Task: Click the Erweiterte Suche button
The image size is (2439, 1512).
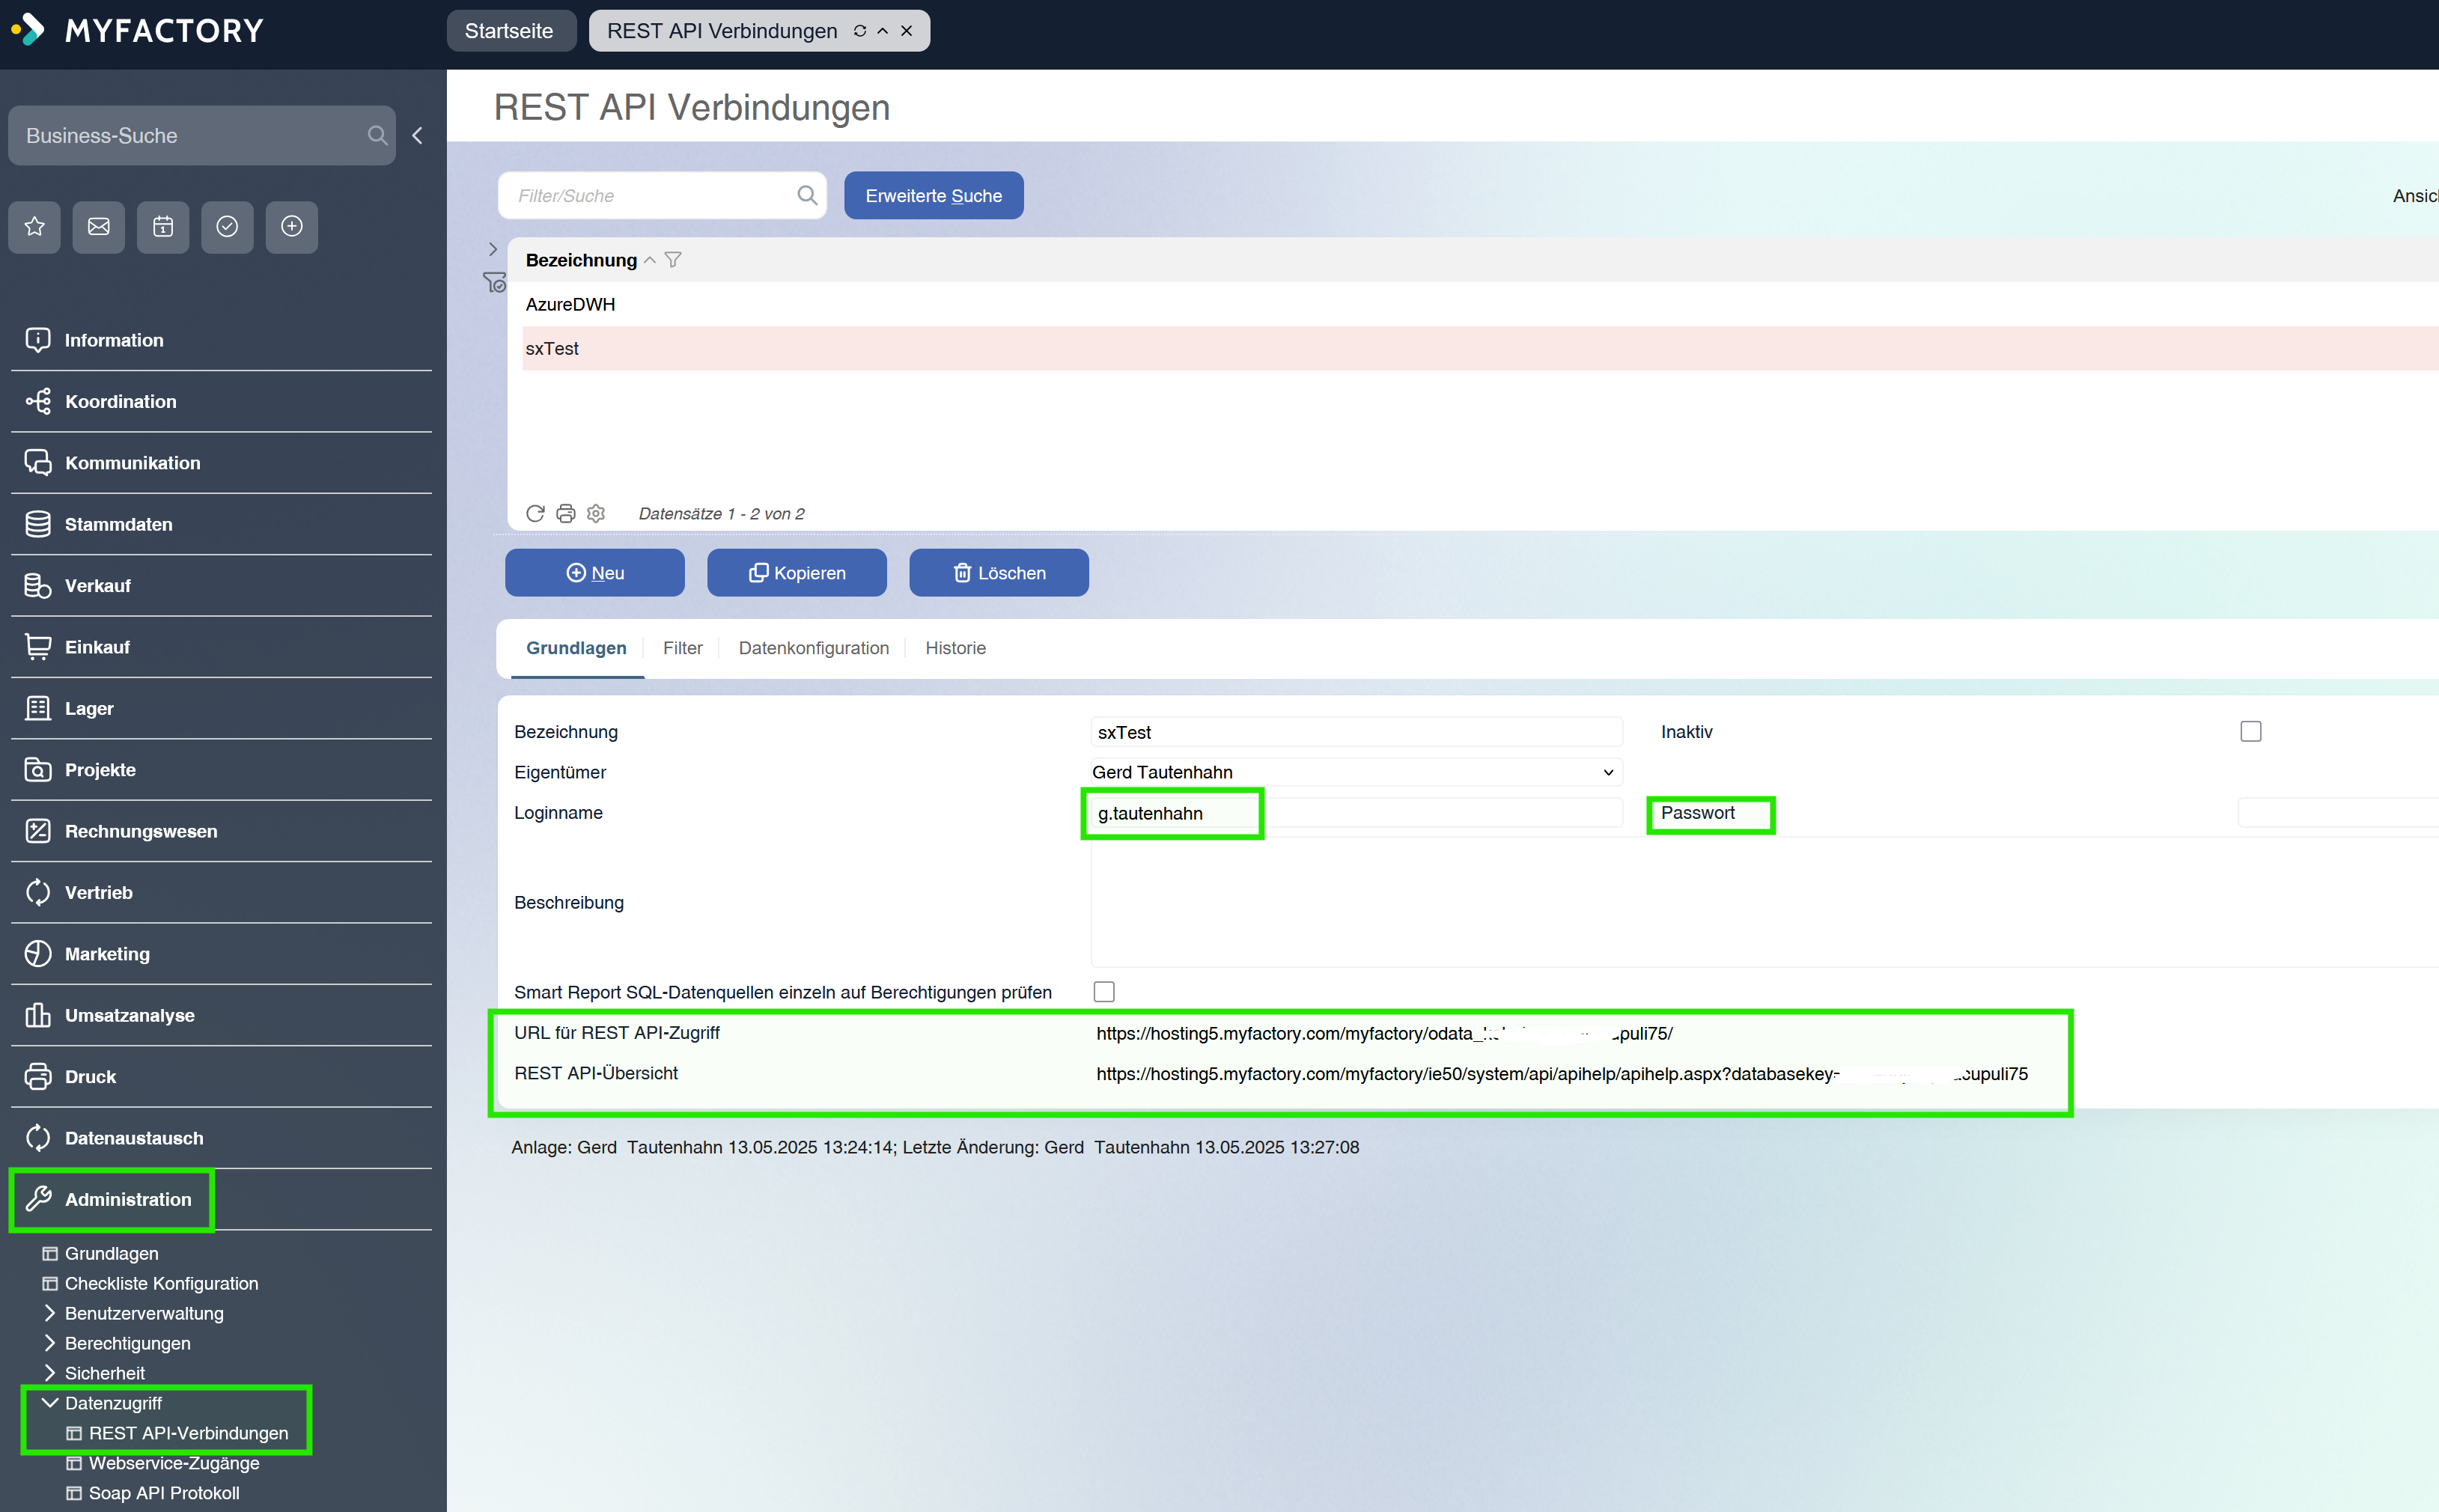Action: (x=933, y=196)
